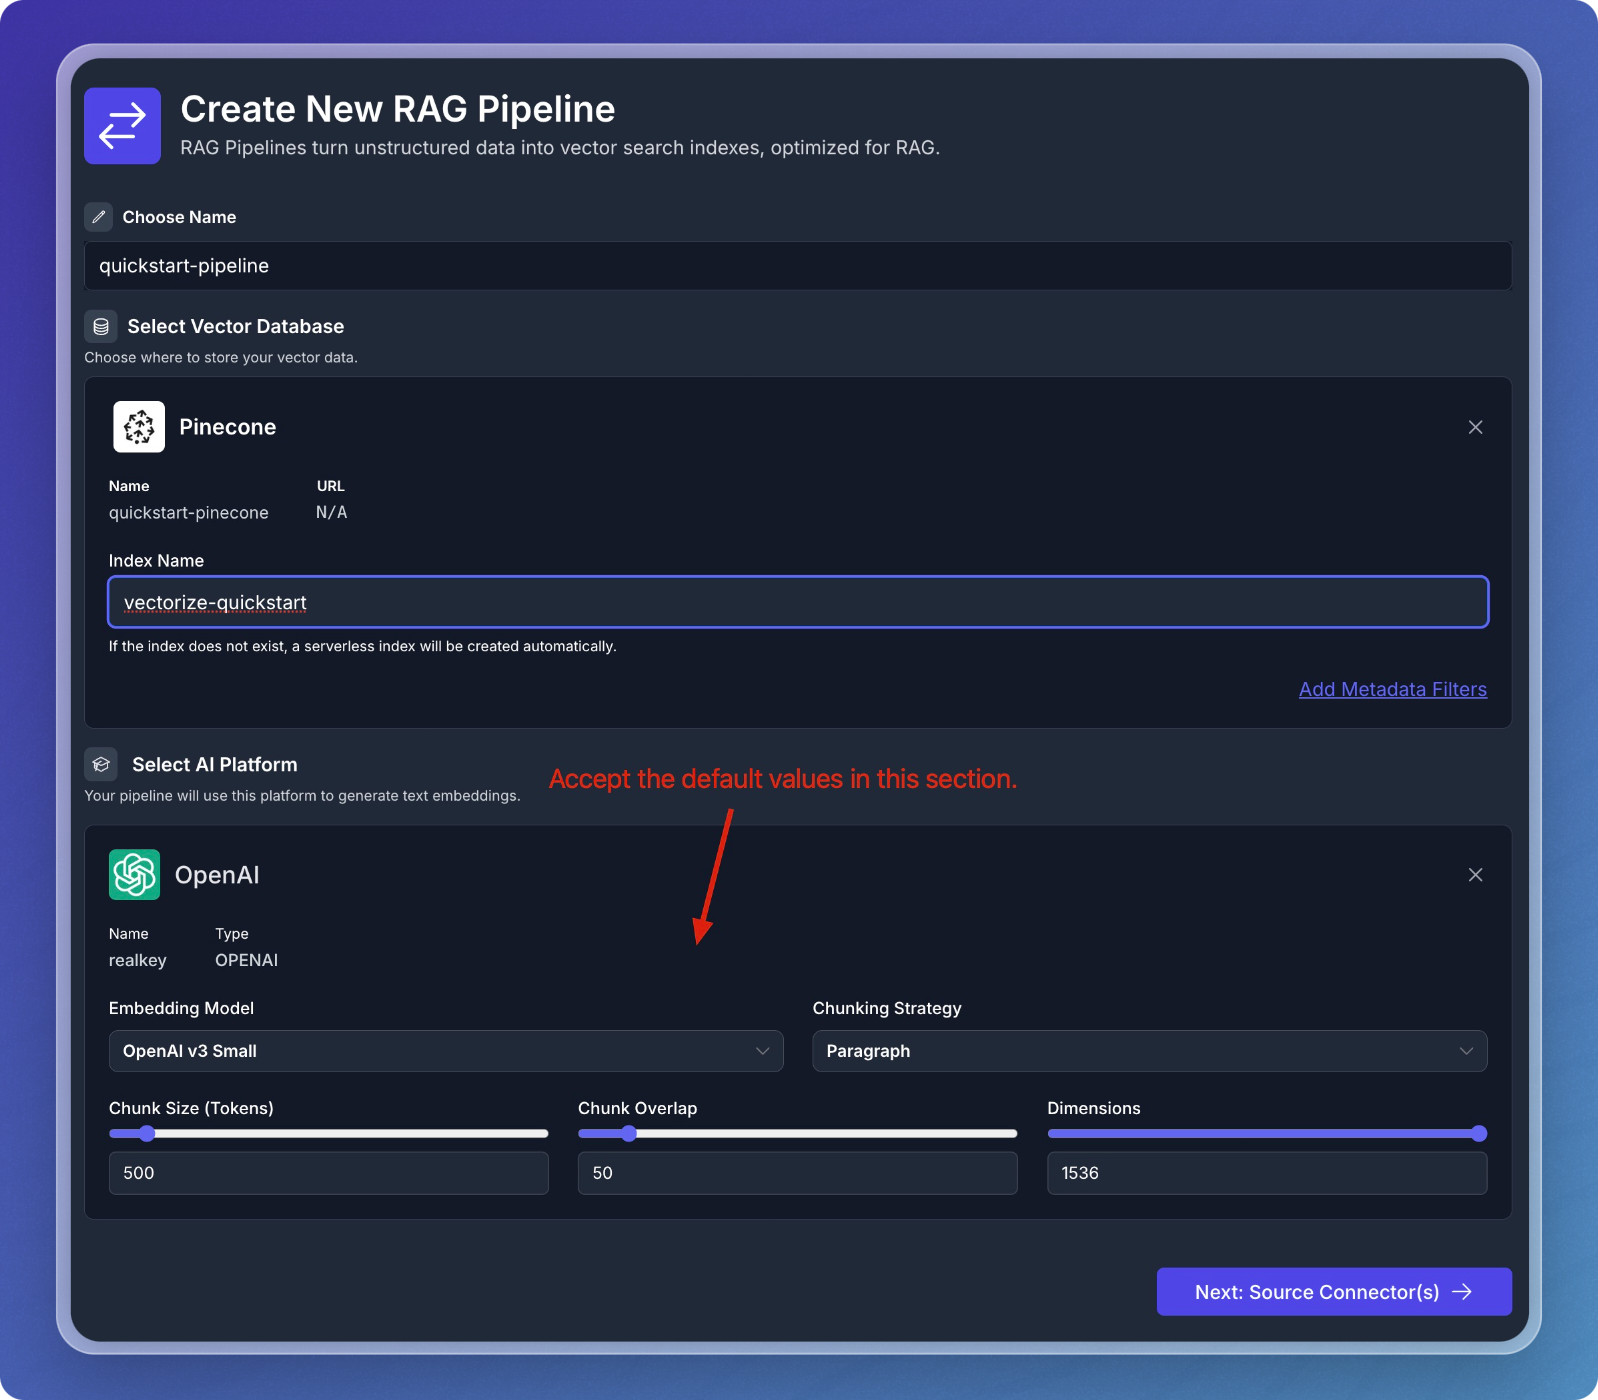This screenshot has width=1598, height=1400.
Task: Click the Chunk Size value field showing 500
Action: (x=329, y=1173)
